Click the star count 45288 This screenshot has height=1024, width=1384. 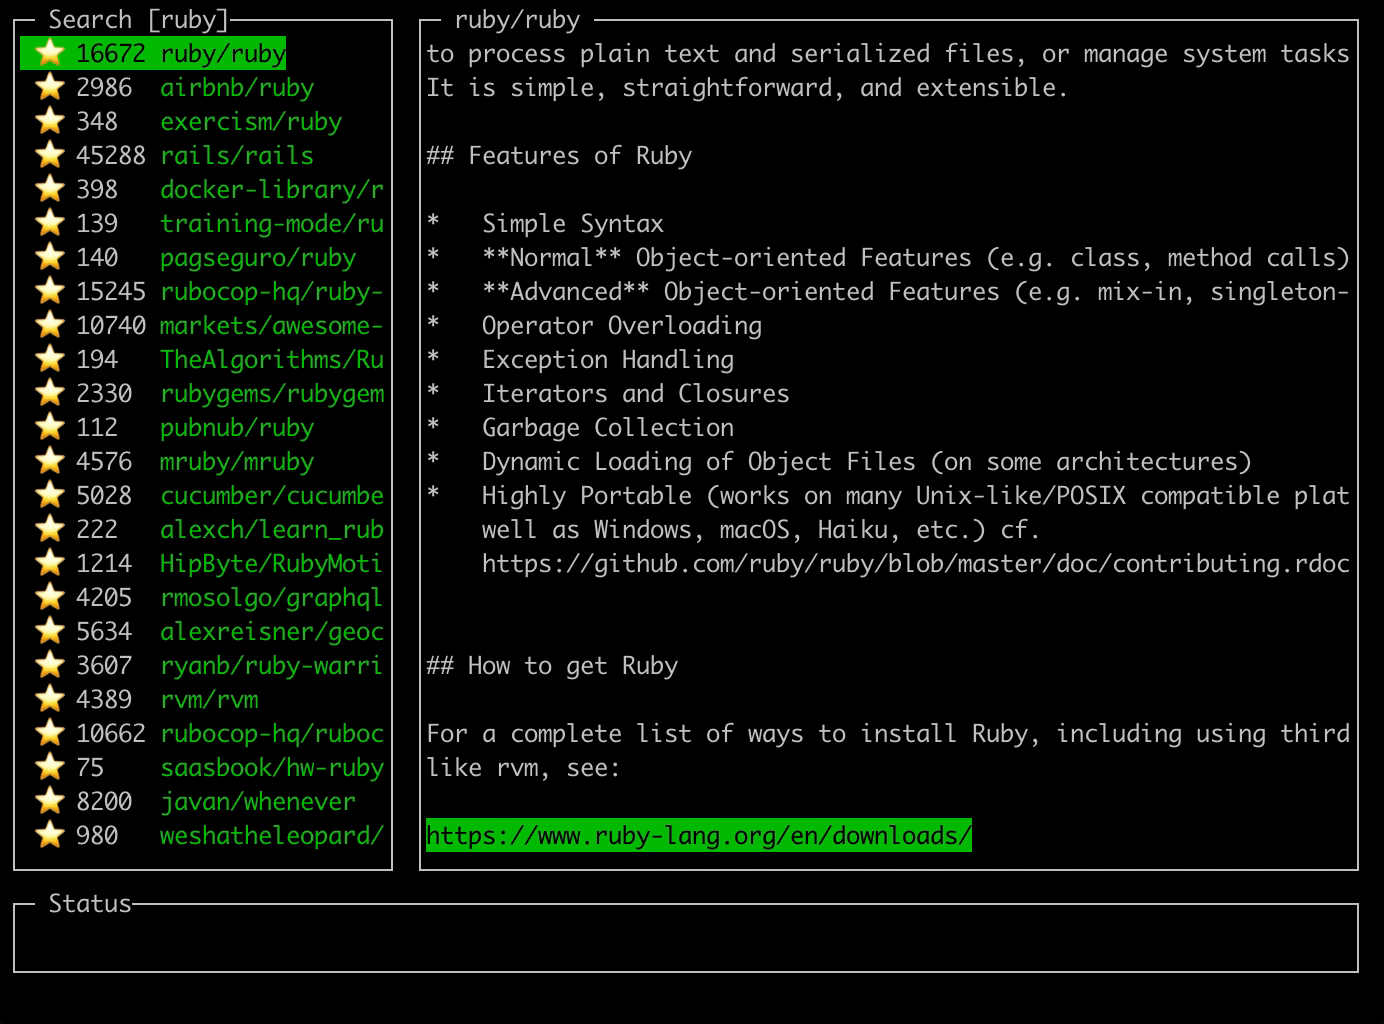(111, 155)
